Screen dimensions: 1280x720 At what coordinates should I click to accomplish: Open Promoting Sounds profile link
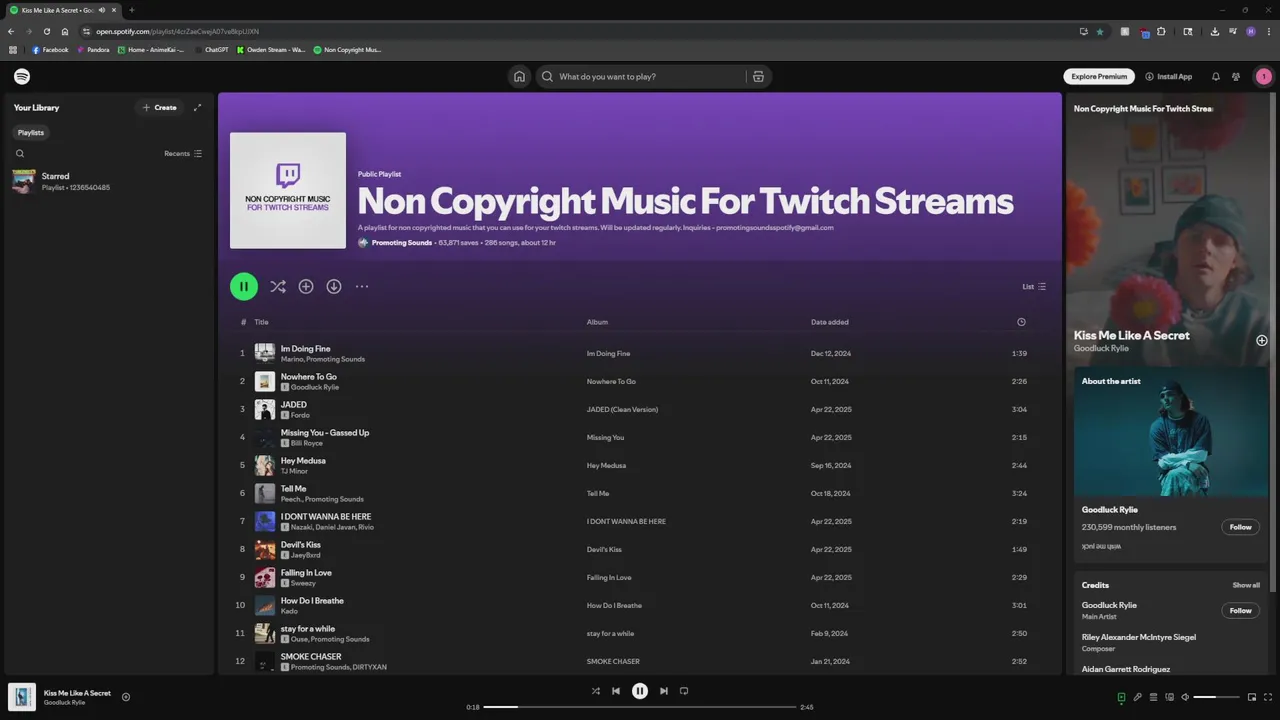402,242
